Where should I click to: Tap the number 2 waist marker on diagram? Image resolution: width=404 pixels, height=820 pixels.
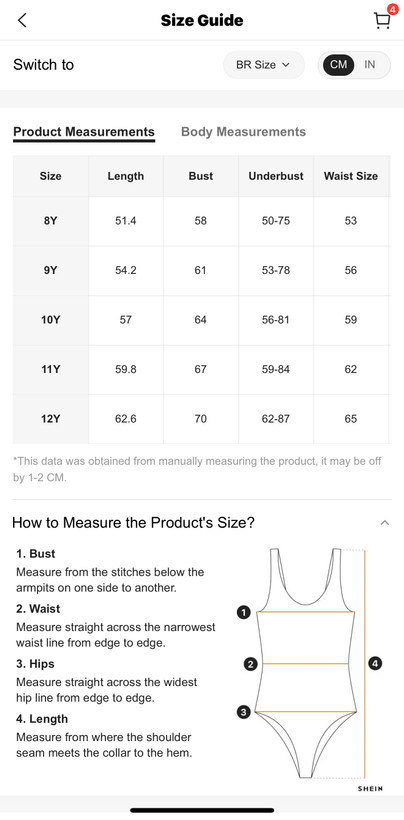(x=251, y=664)
